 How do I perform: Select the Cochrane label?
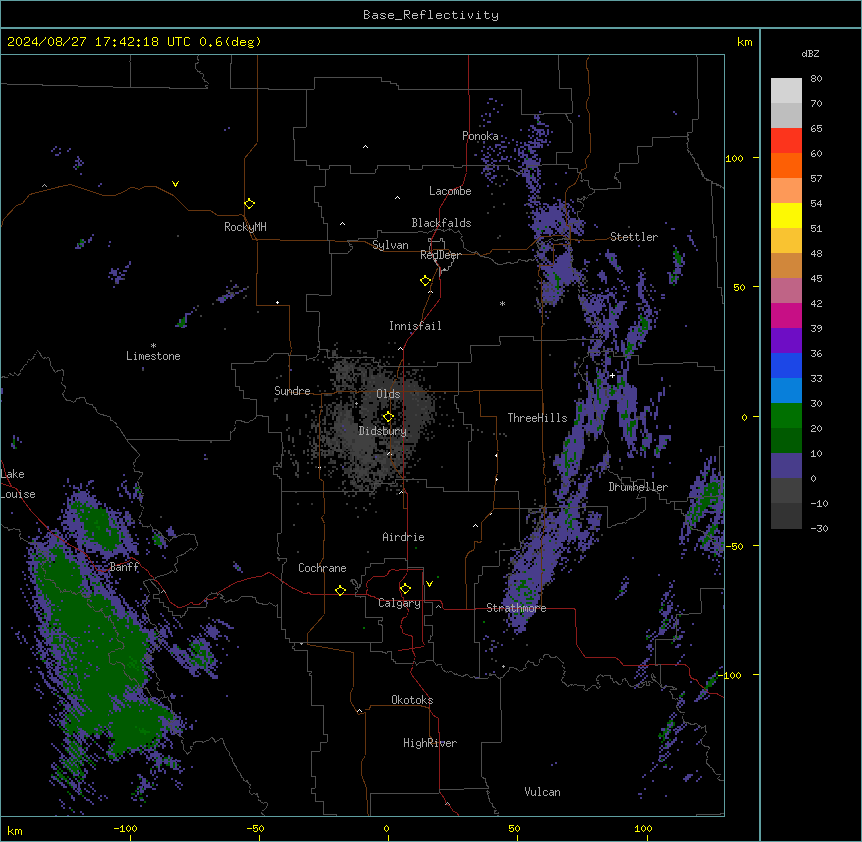(x=322, y=568)
